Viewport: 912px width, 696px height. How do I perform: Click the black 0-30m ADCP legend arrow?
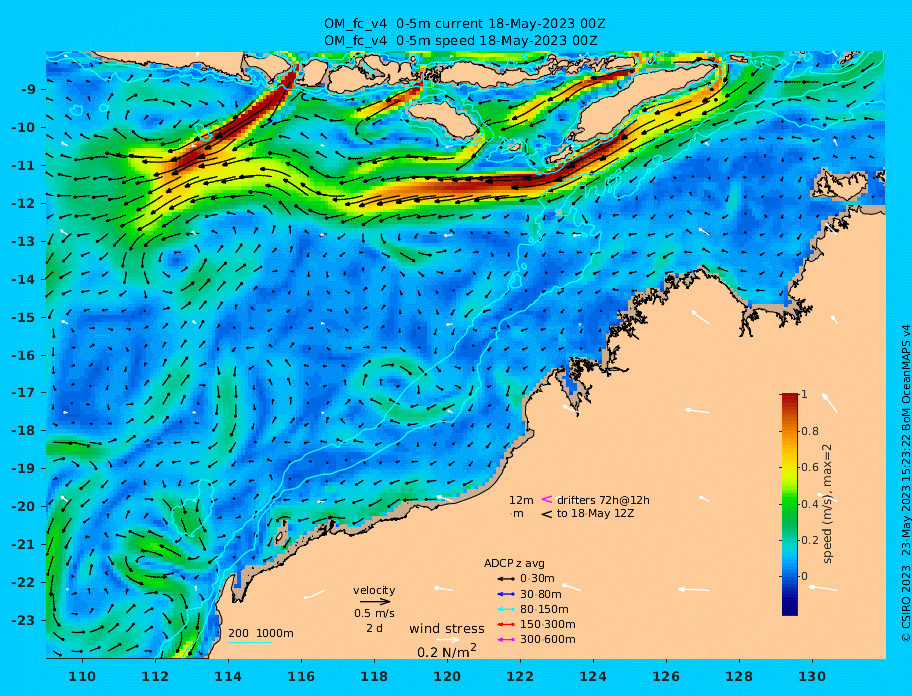pyautogui.click(x=506, y=579)
